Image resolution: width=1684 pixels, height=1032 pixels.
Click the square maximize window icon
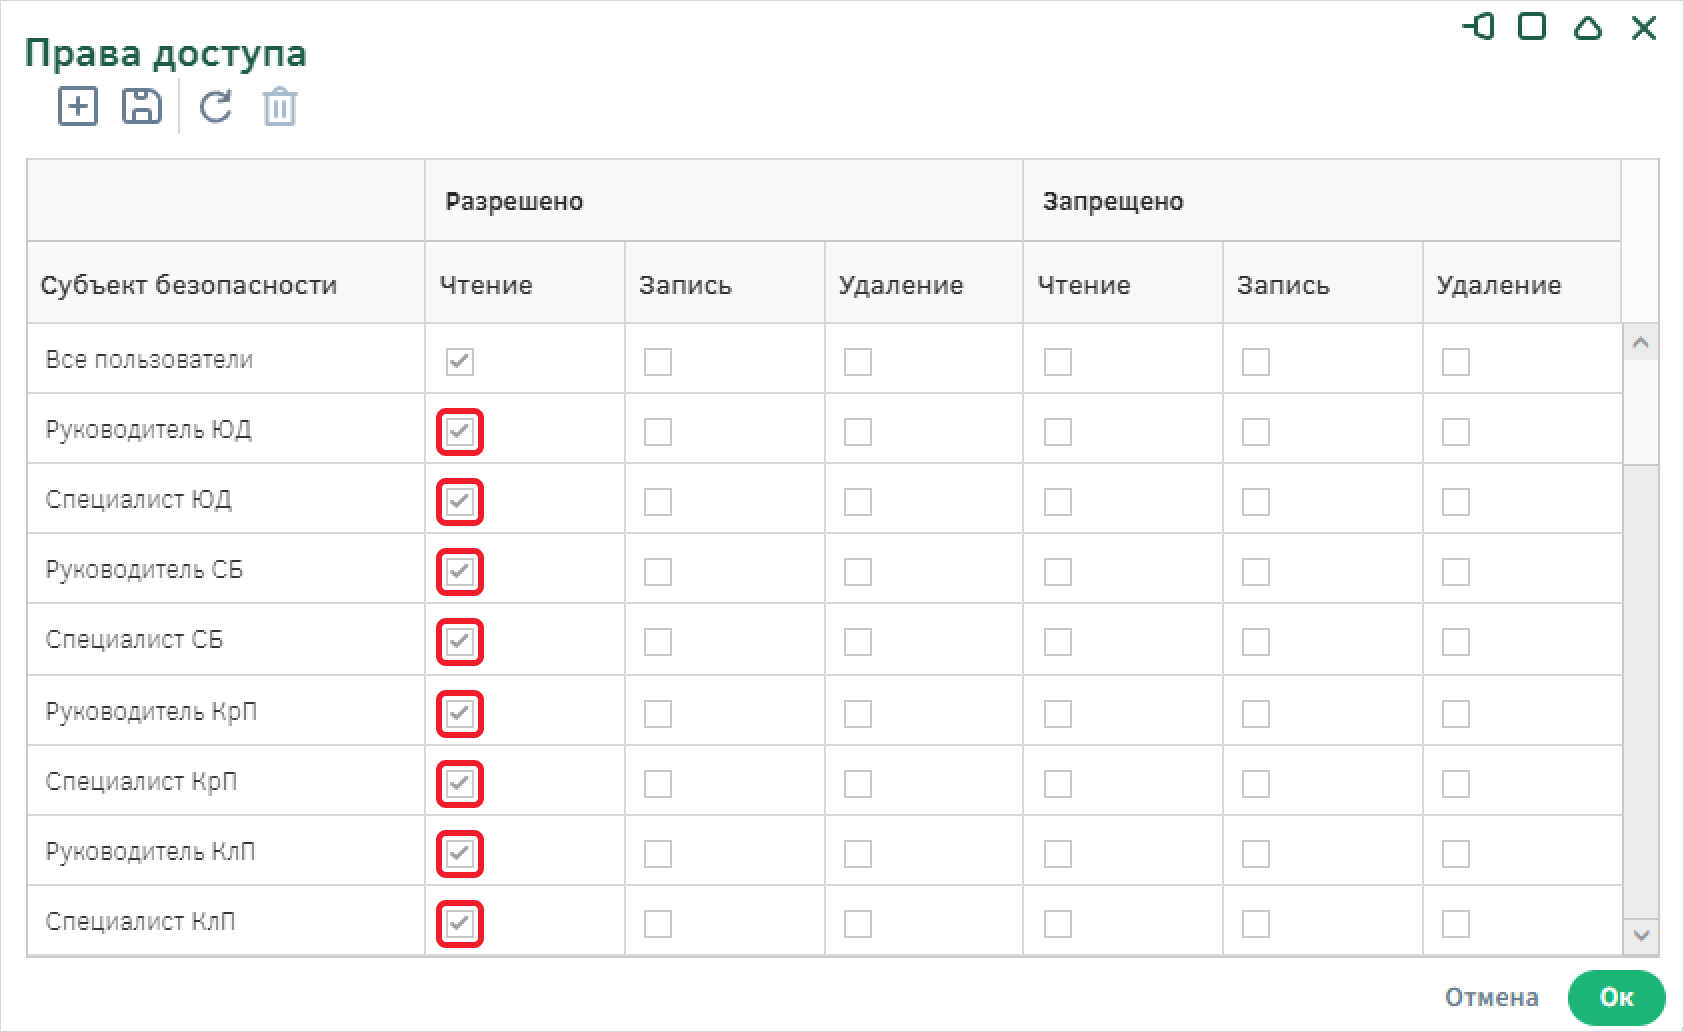point(1532,27)
